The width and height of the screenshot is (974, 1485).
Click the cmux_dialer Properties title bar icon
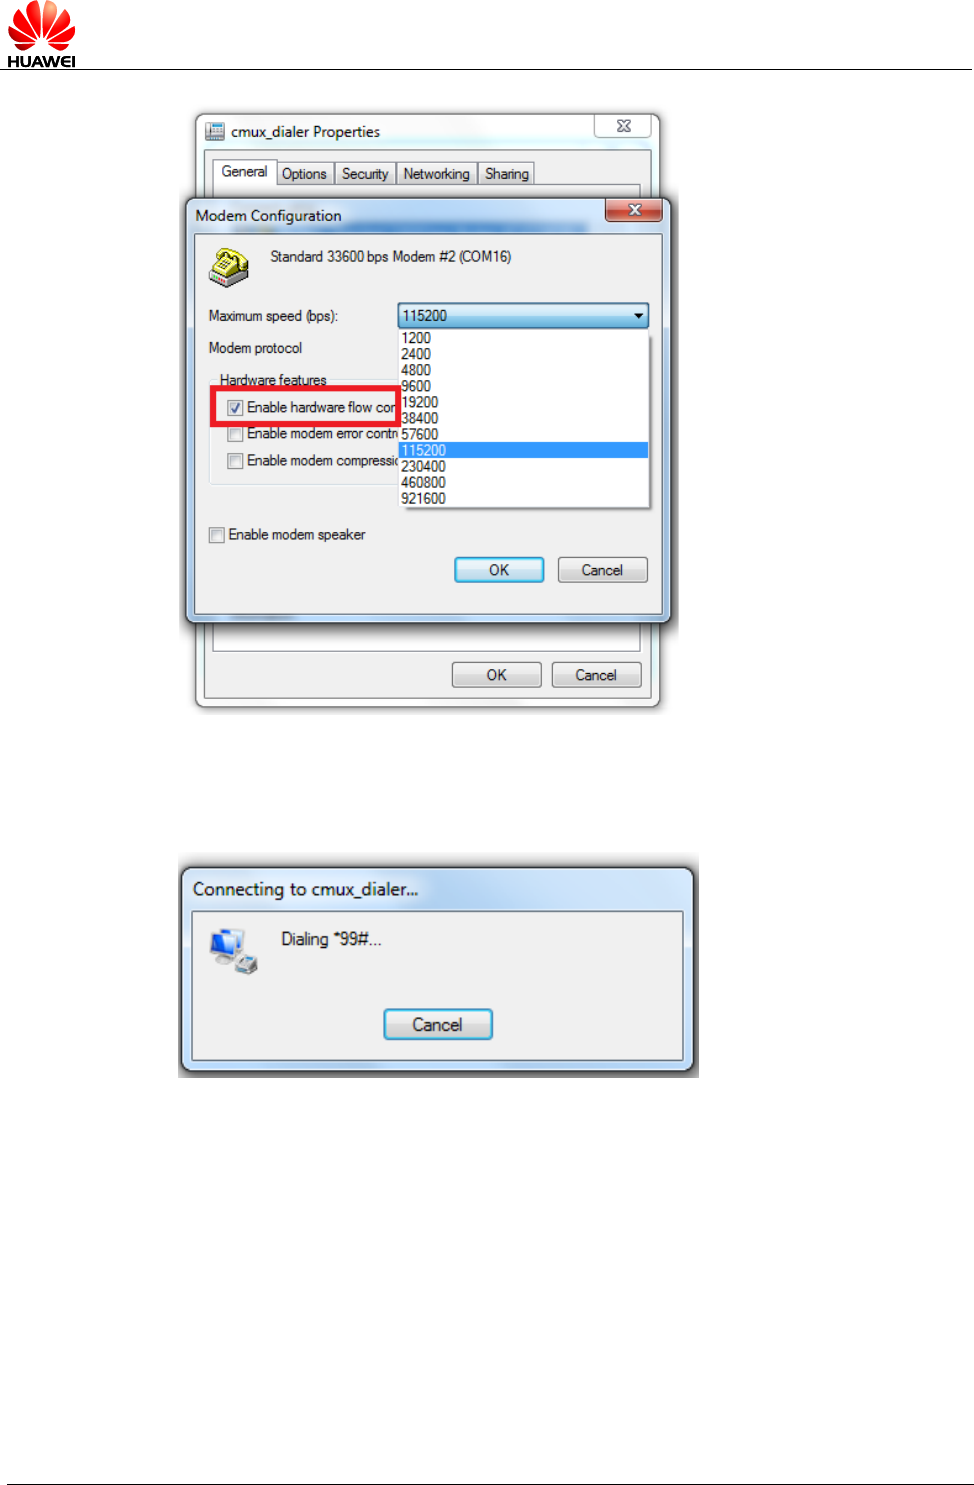pos(215,131)
